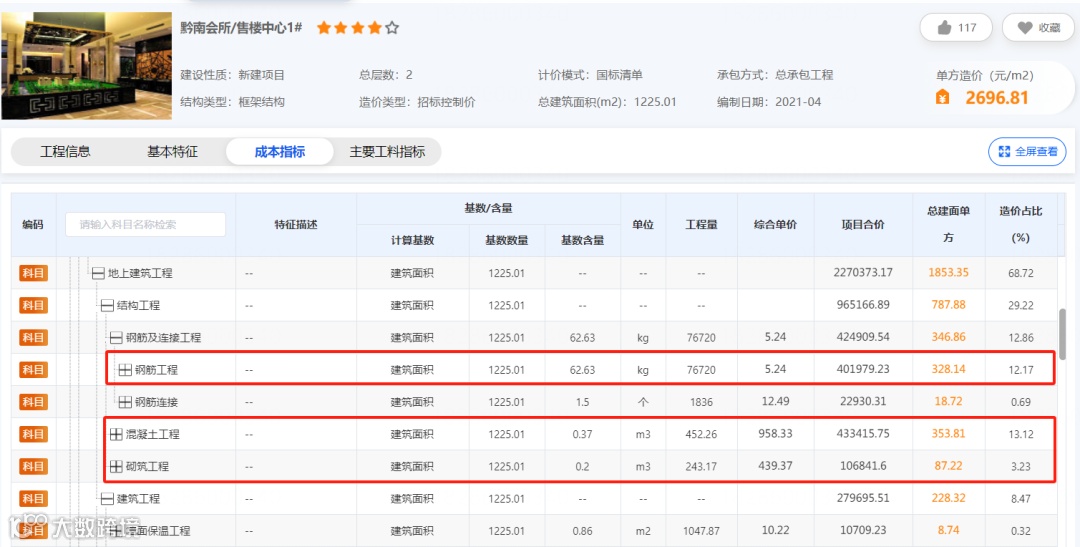Click 科目 badge in 混凝土工程 row
The image size is (1080, 547).
click(x=32, y=434)
